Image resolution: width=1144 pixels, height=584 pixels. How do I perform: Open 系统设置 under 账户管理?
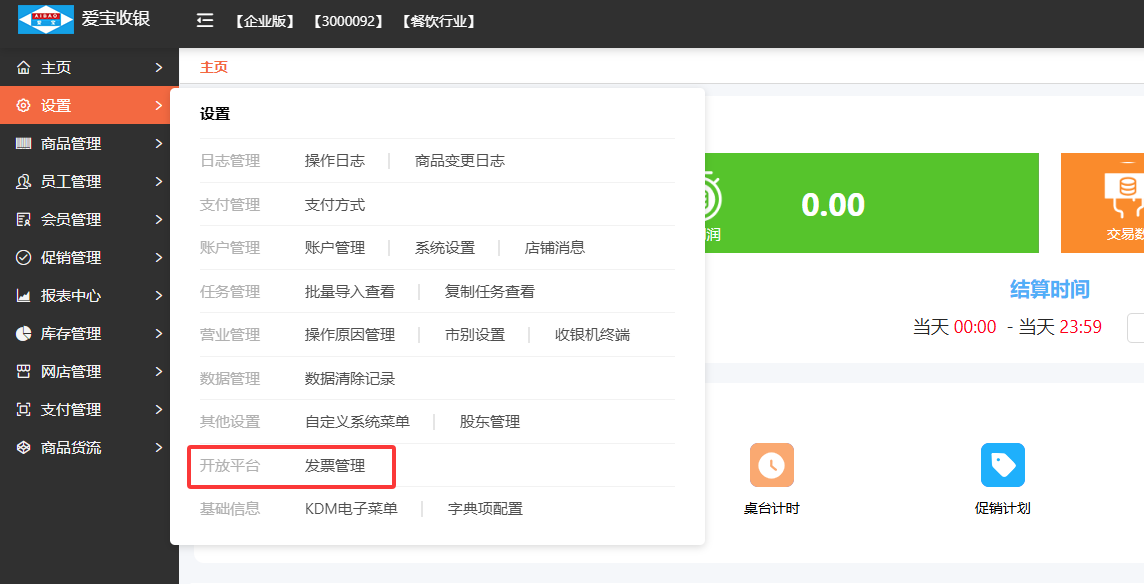tap(445, 248)
